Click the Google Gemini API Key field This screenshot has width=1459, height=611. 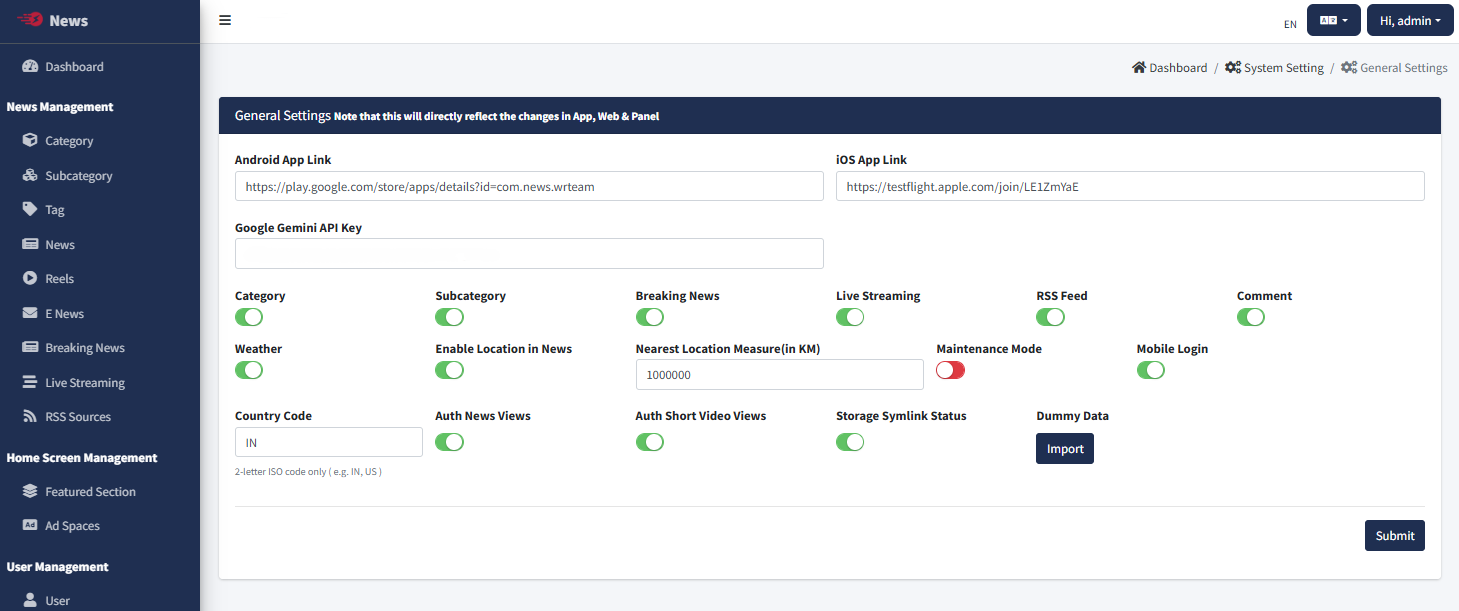(x=529, y=253)
